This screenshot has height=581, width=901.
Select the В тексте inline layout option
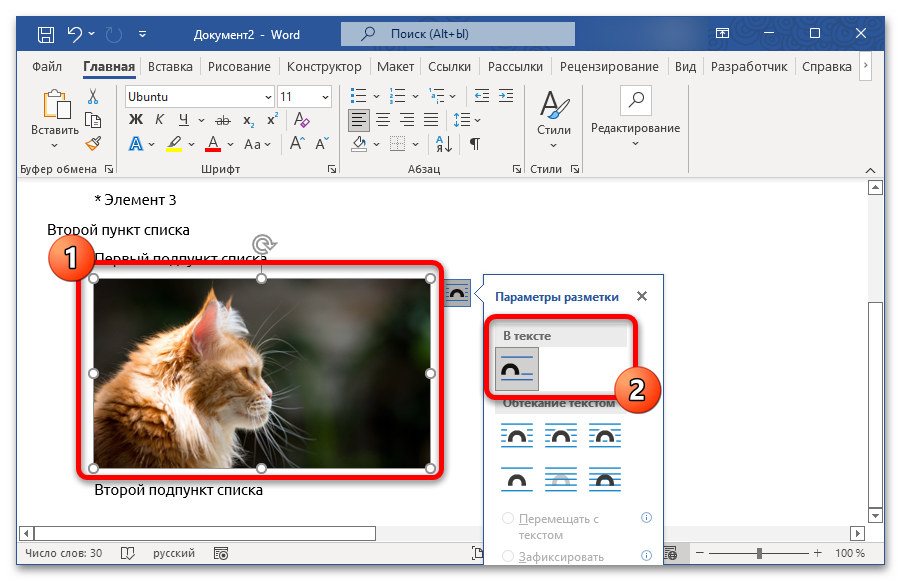(x=517, y=369)
